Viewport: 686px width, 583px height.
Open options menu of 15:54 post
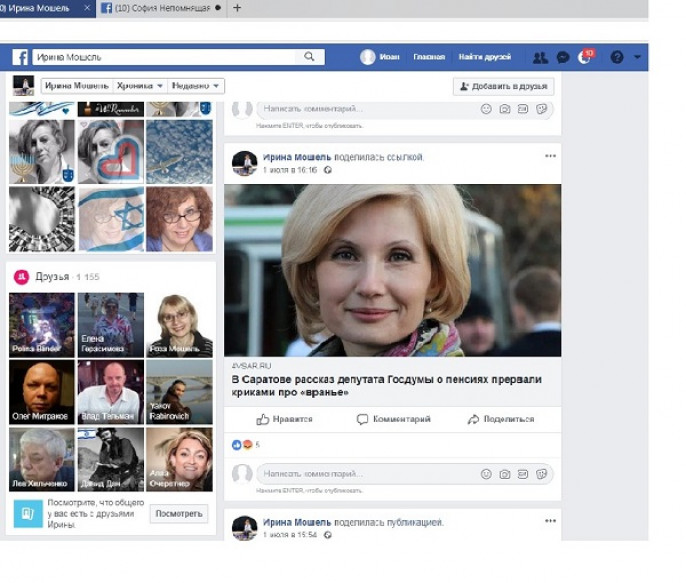click(550, 520)
